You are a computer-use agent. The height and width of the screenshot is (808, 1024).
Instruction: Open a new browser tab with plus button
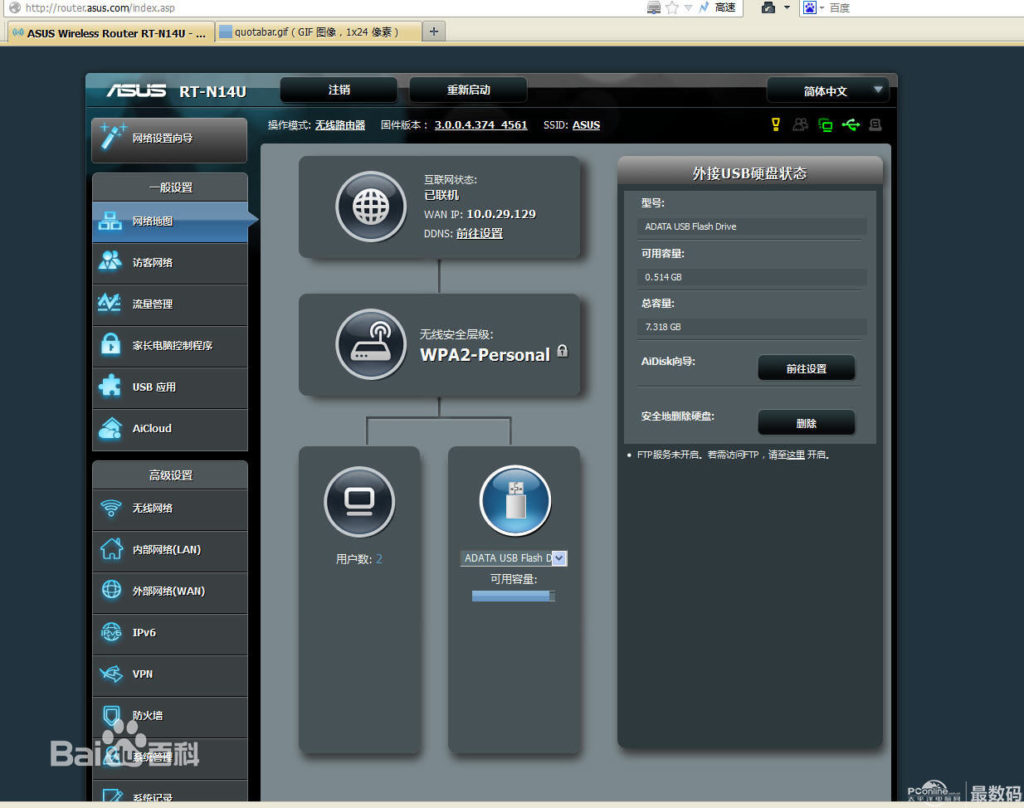click(434, 31)
